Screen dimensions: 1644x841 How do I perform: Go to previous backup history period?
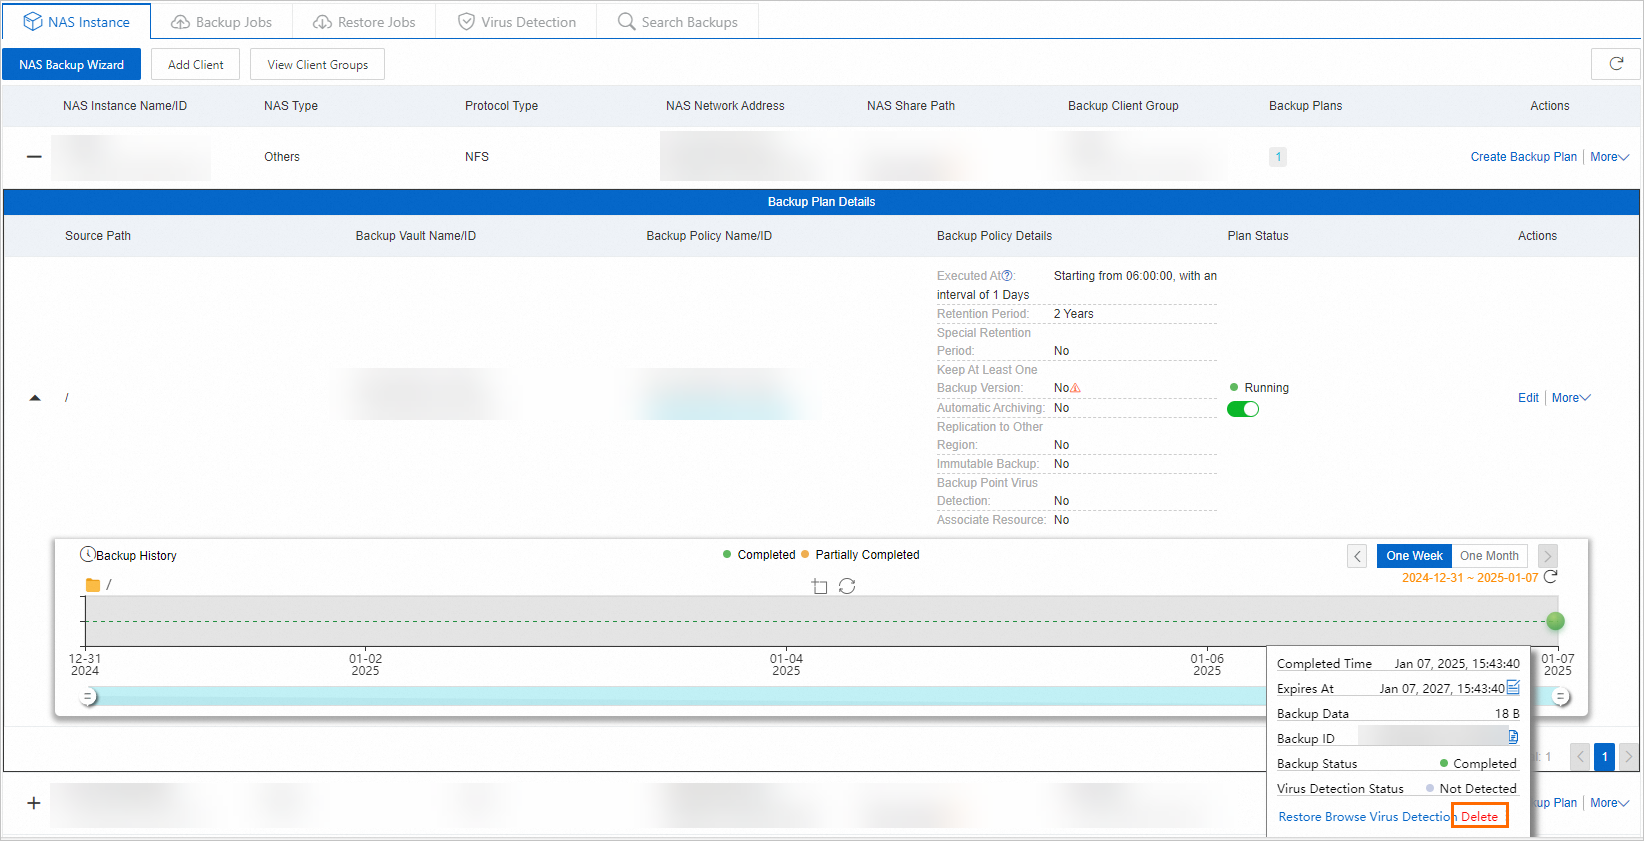[1357, 556]
